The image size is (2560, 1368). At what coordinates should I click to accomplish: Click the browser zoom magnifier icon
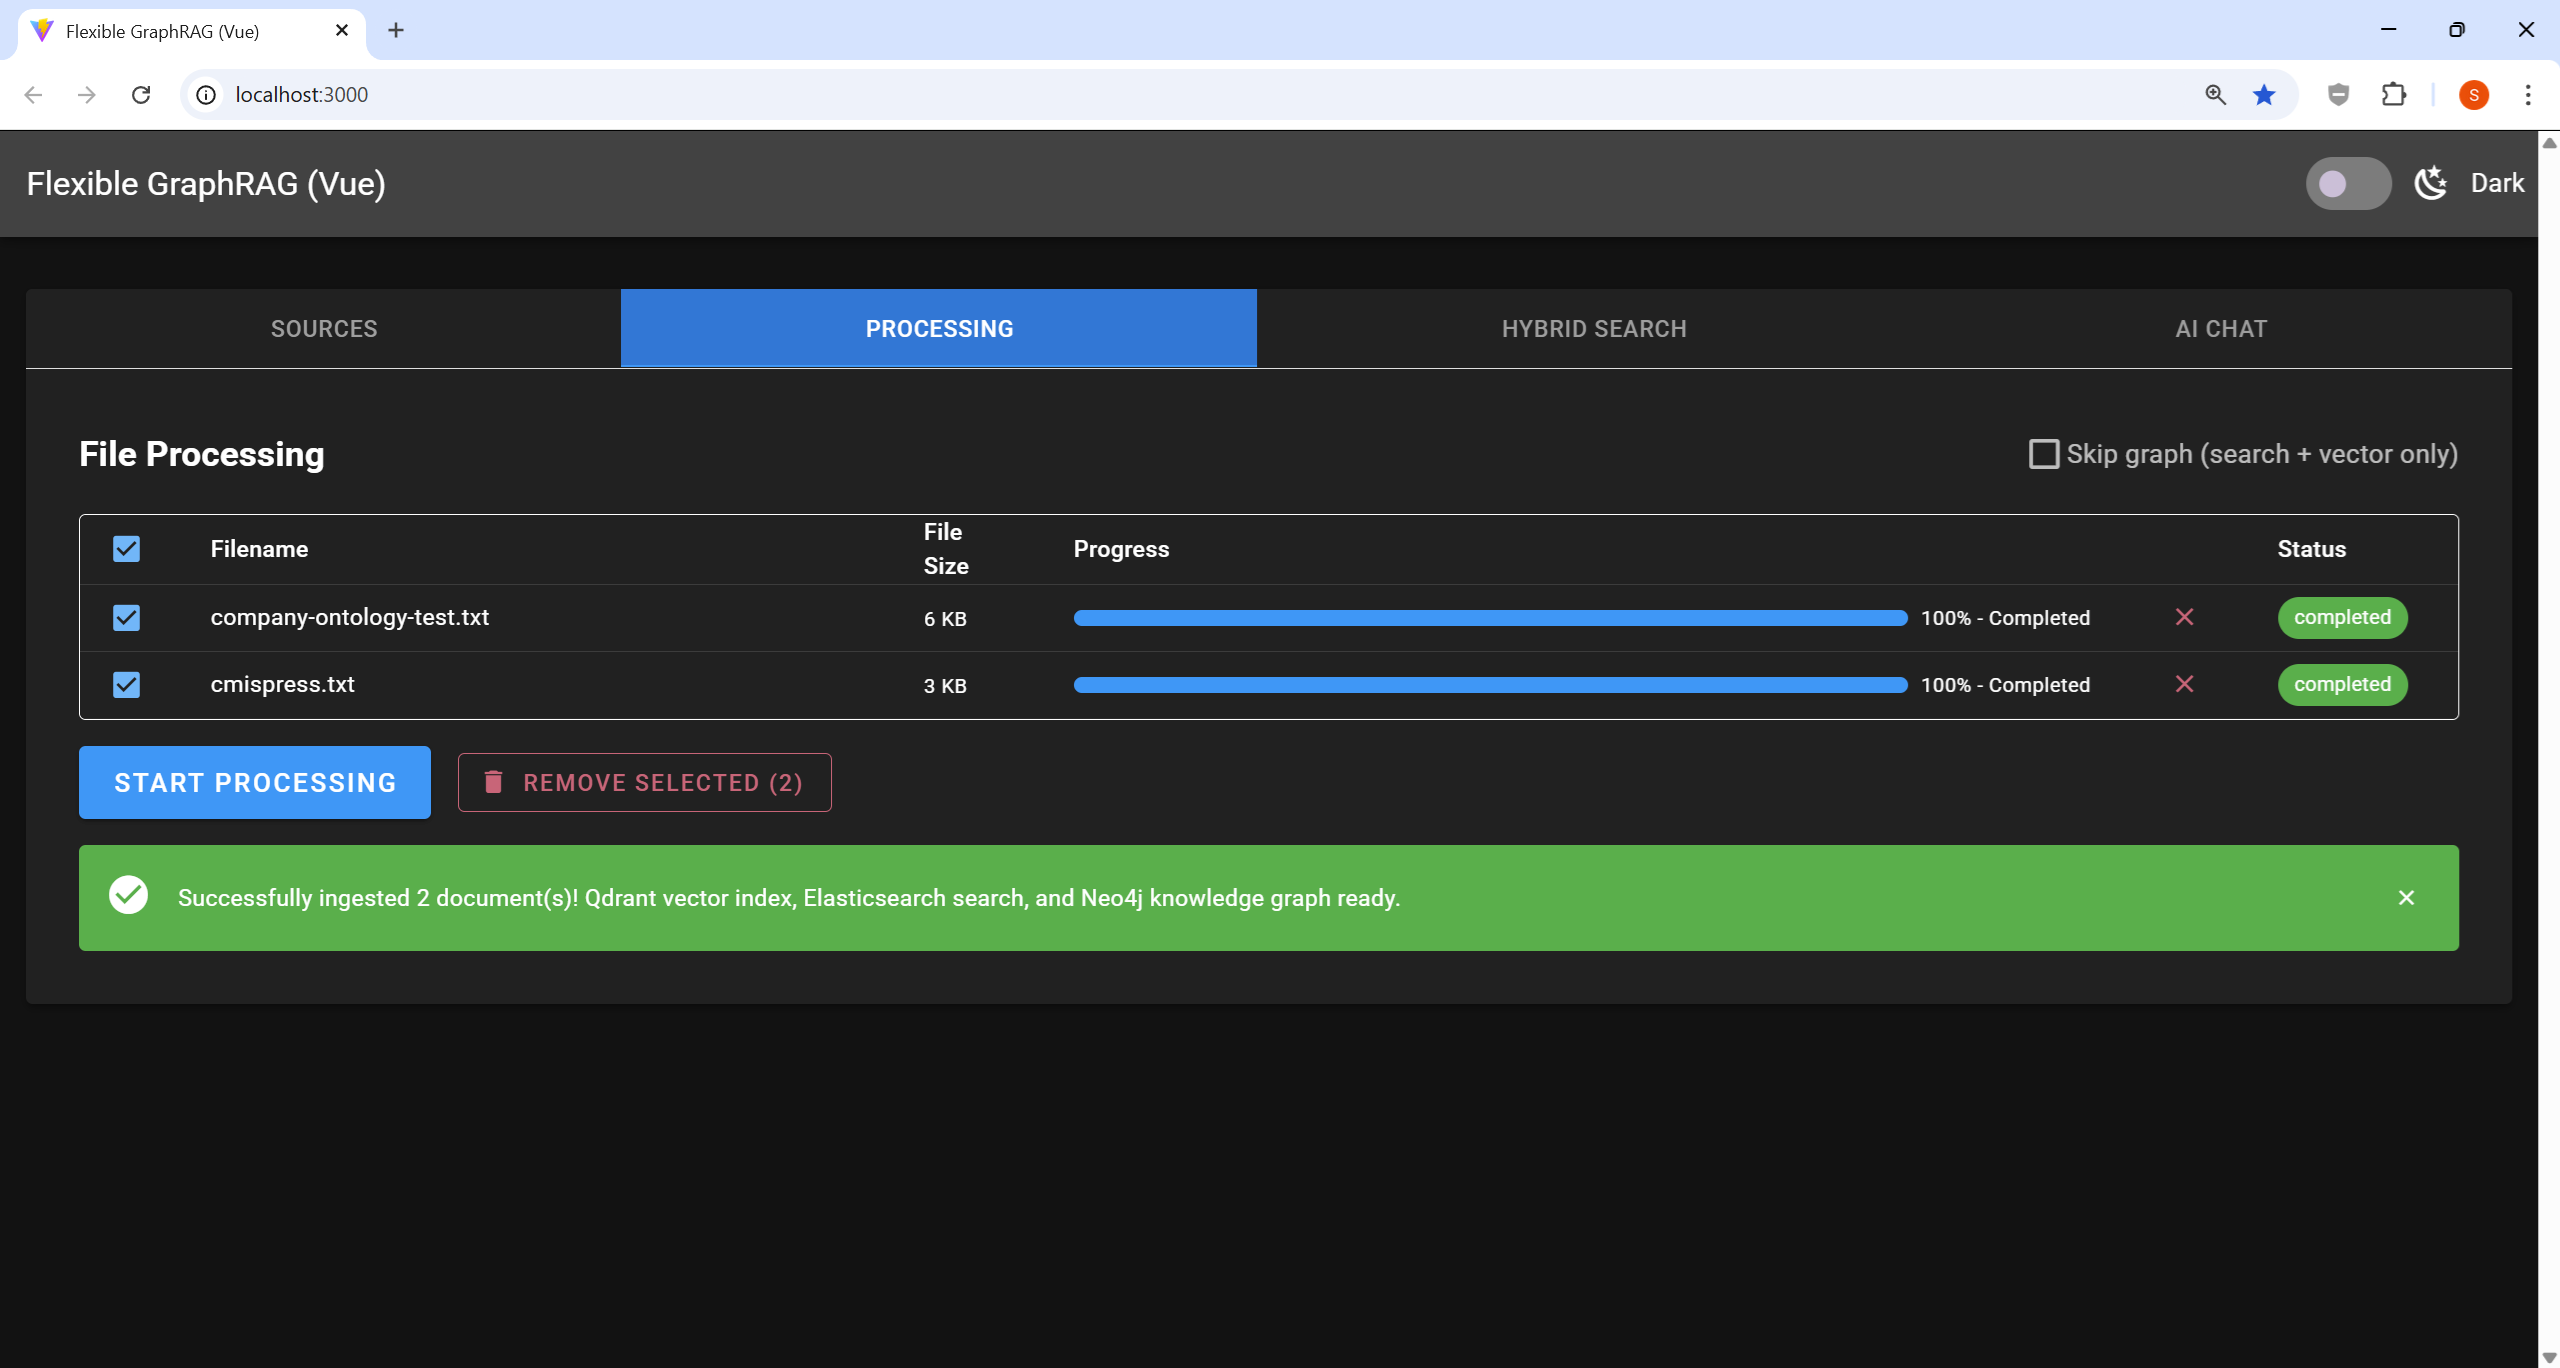[x=2215, y=94]
